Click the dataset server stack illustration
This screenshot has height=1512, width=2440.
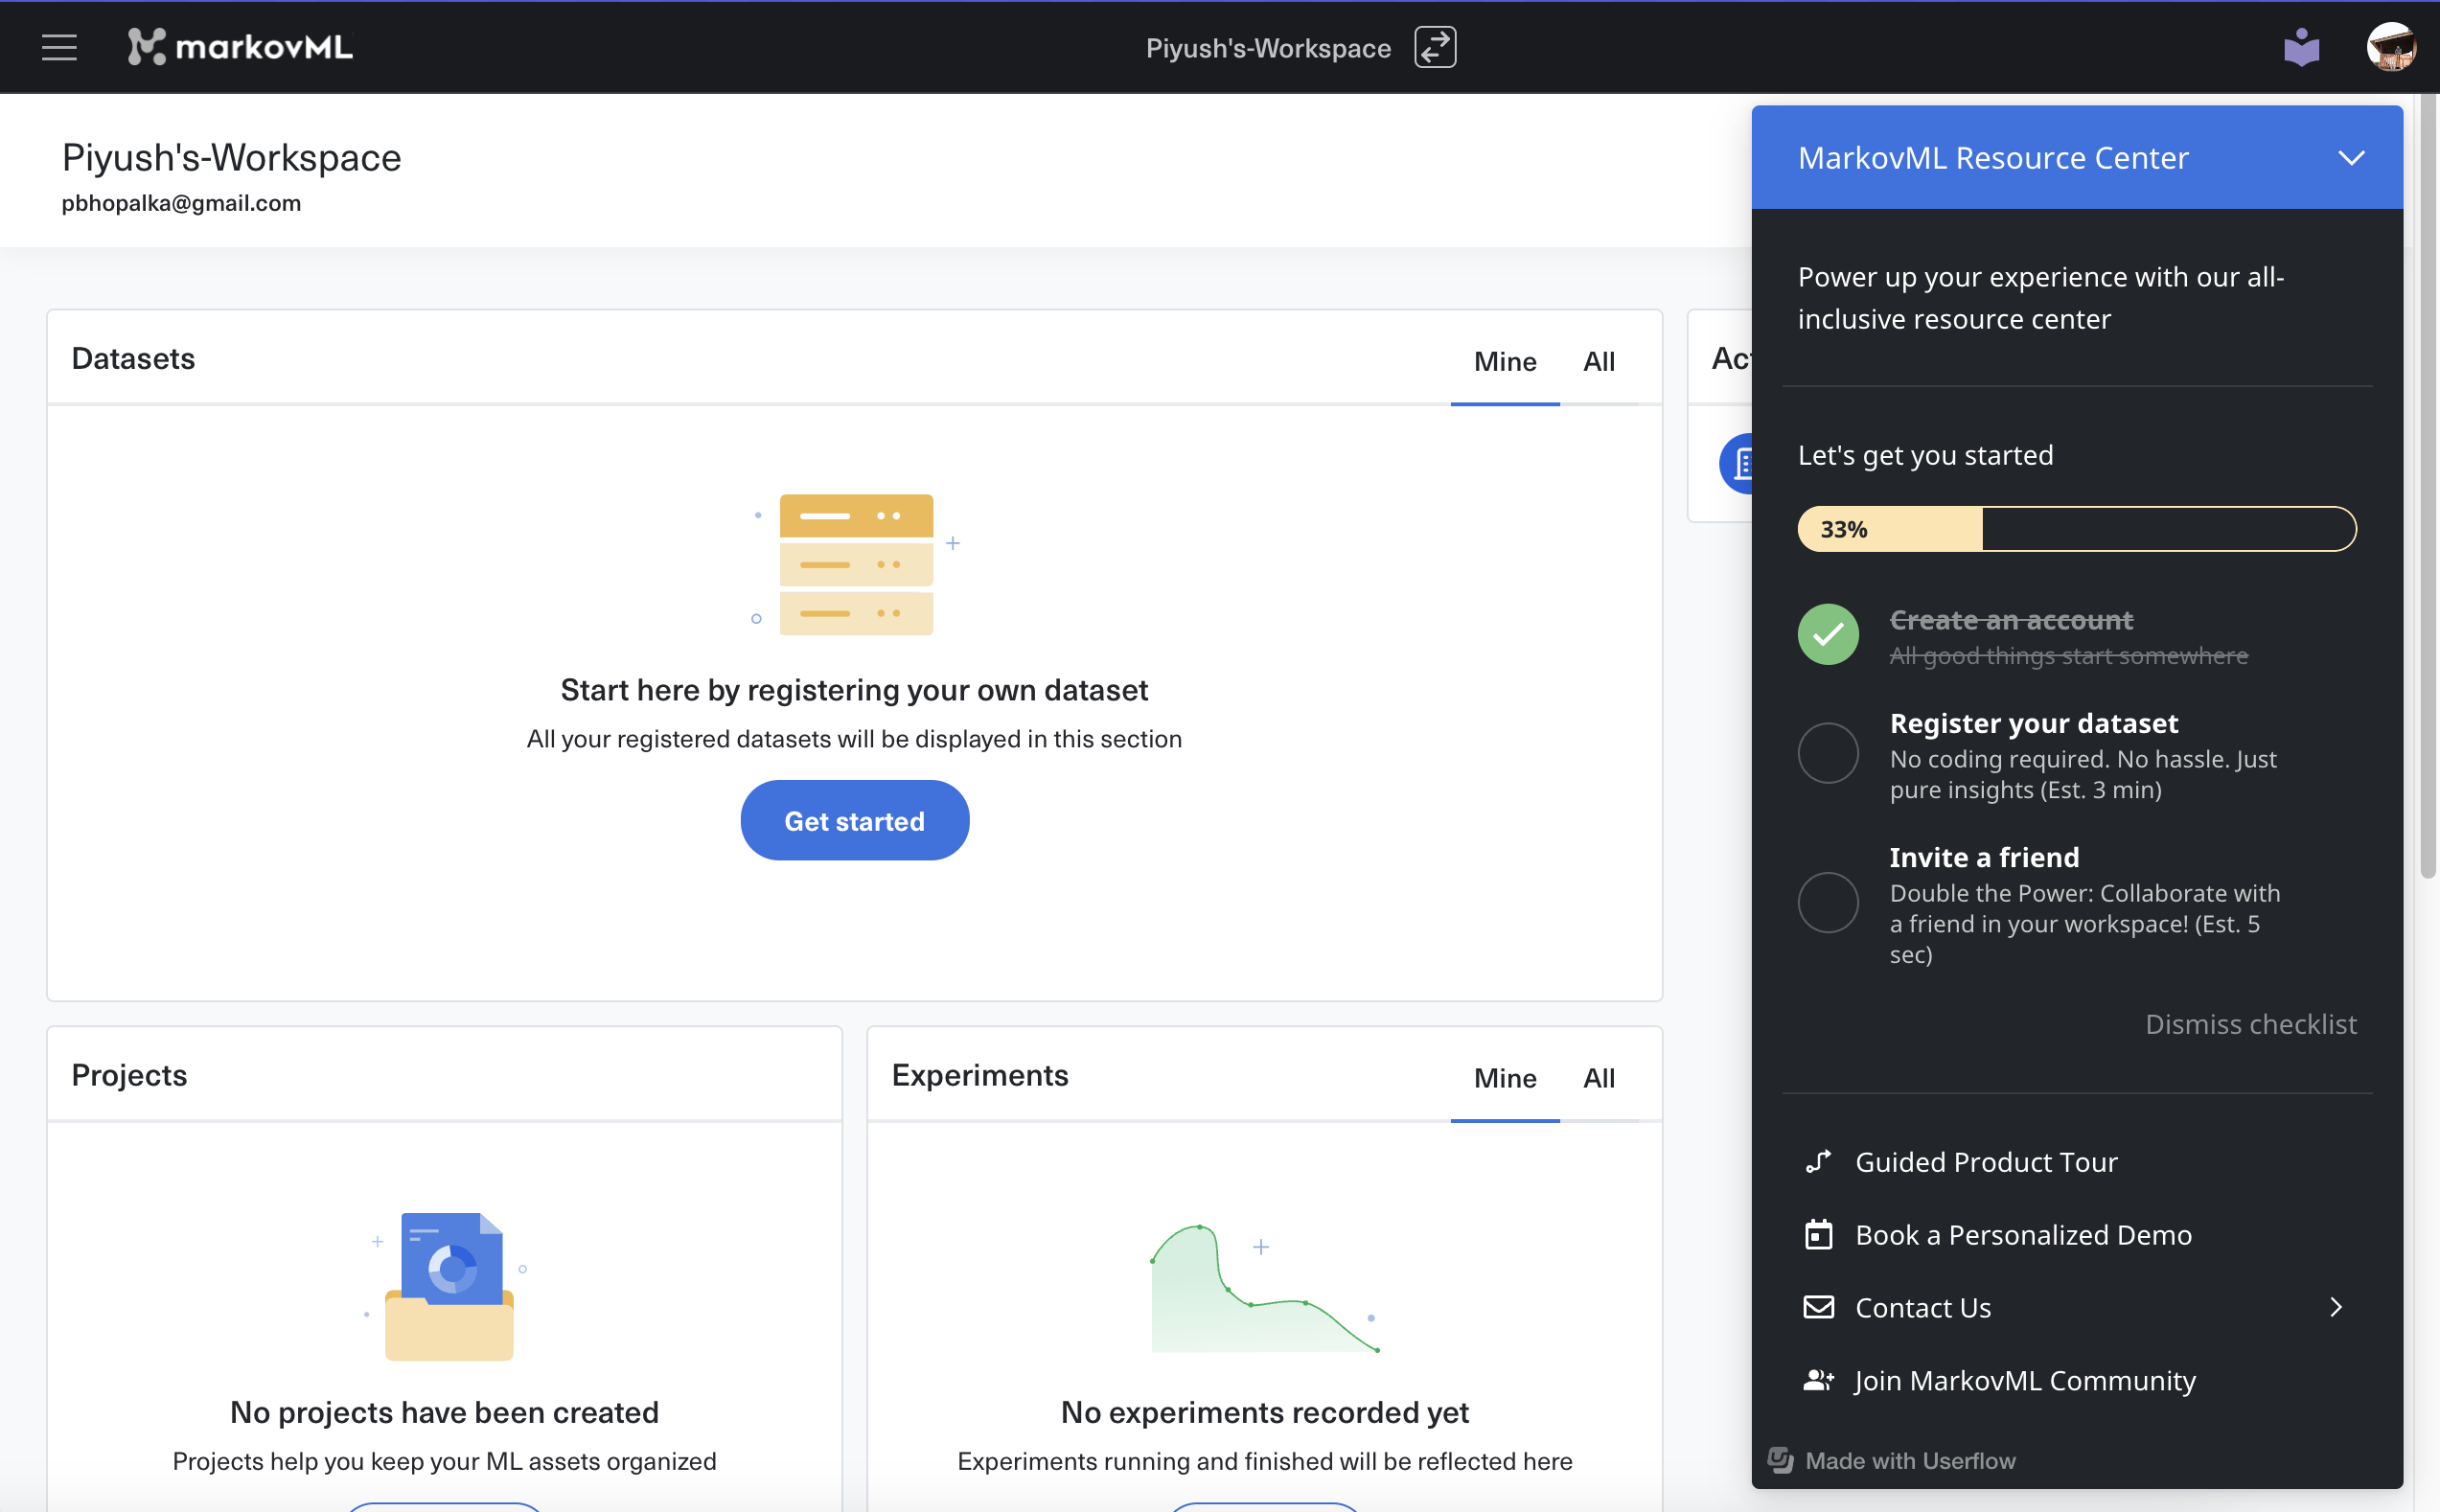tap(856, 565)
